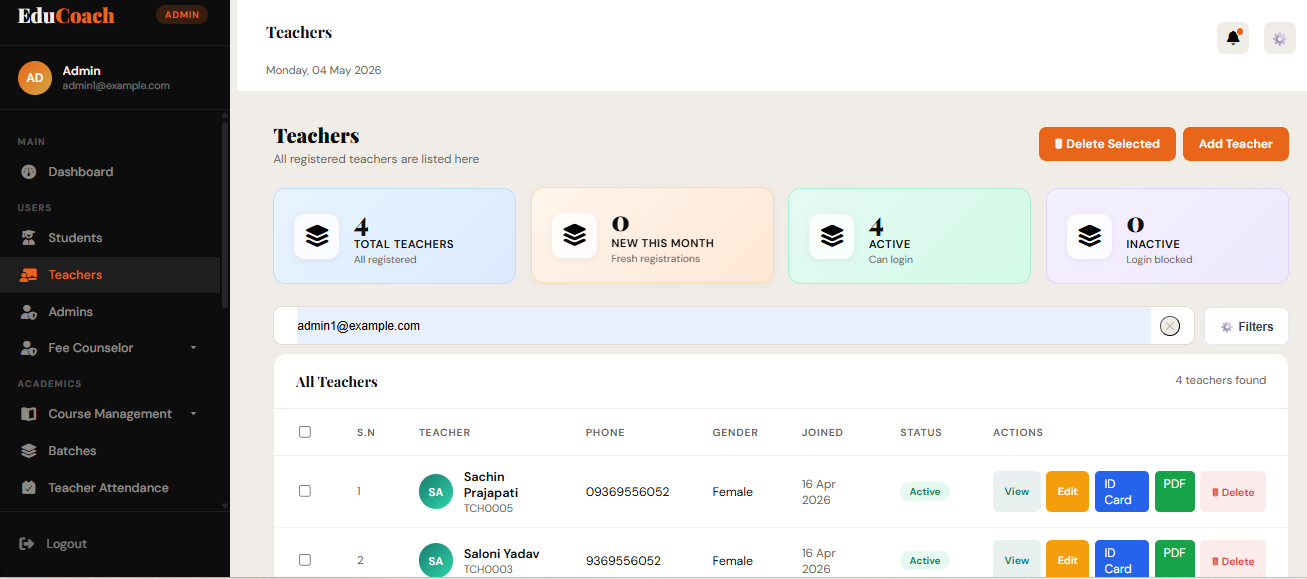Download PDF for Sachin Prajapati
The width and height of the screenshot is (1307, 579).
(x=1175, y=491)
